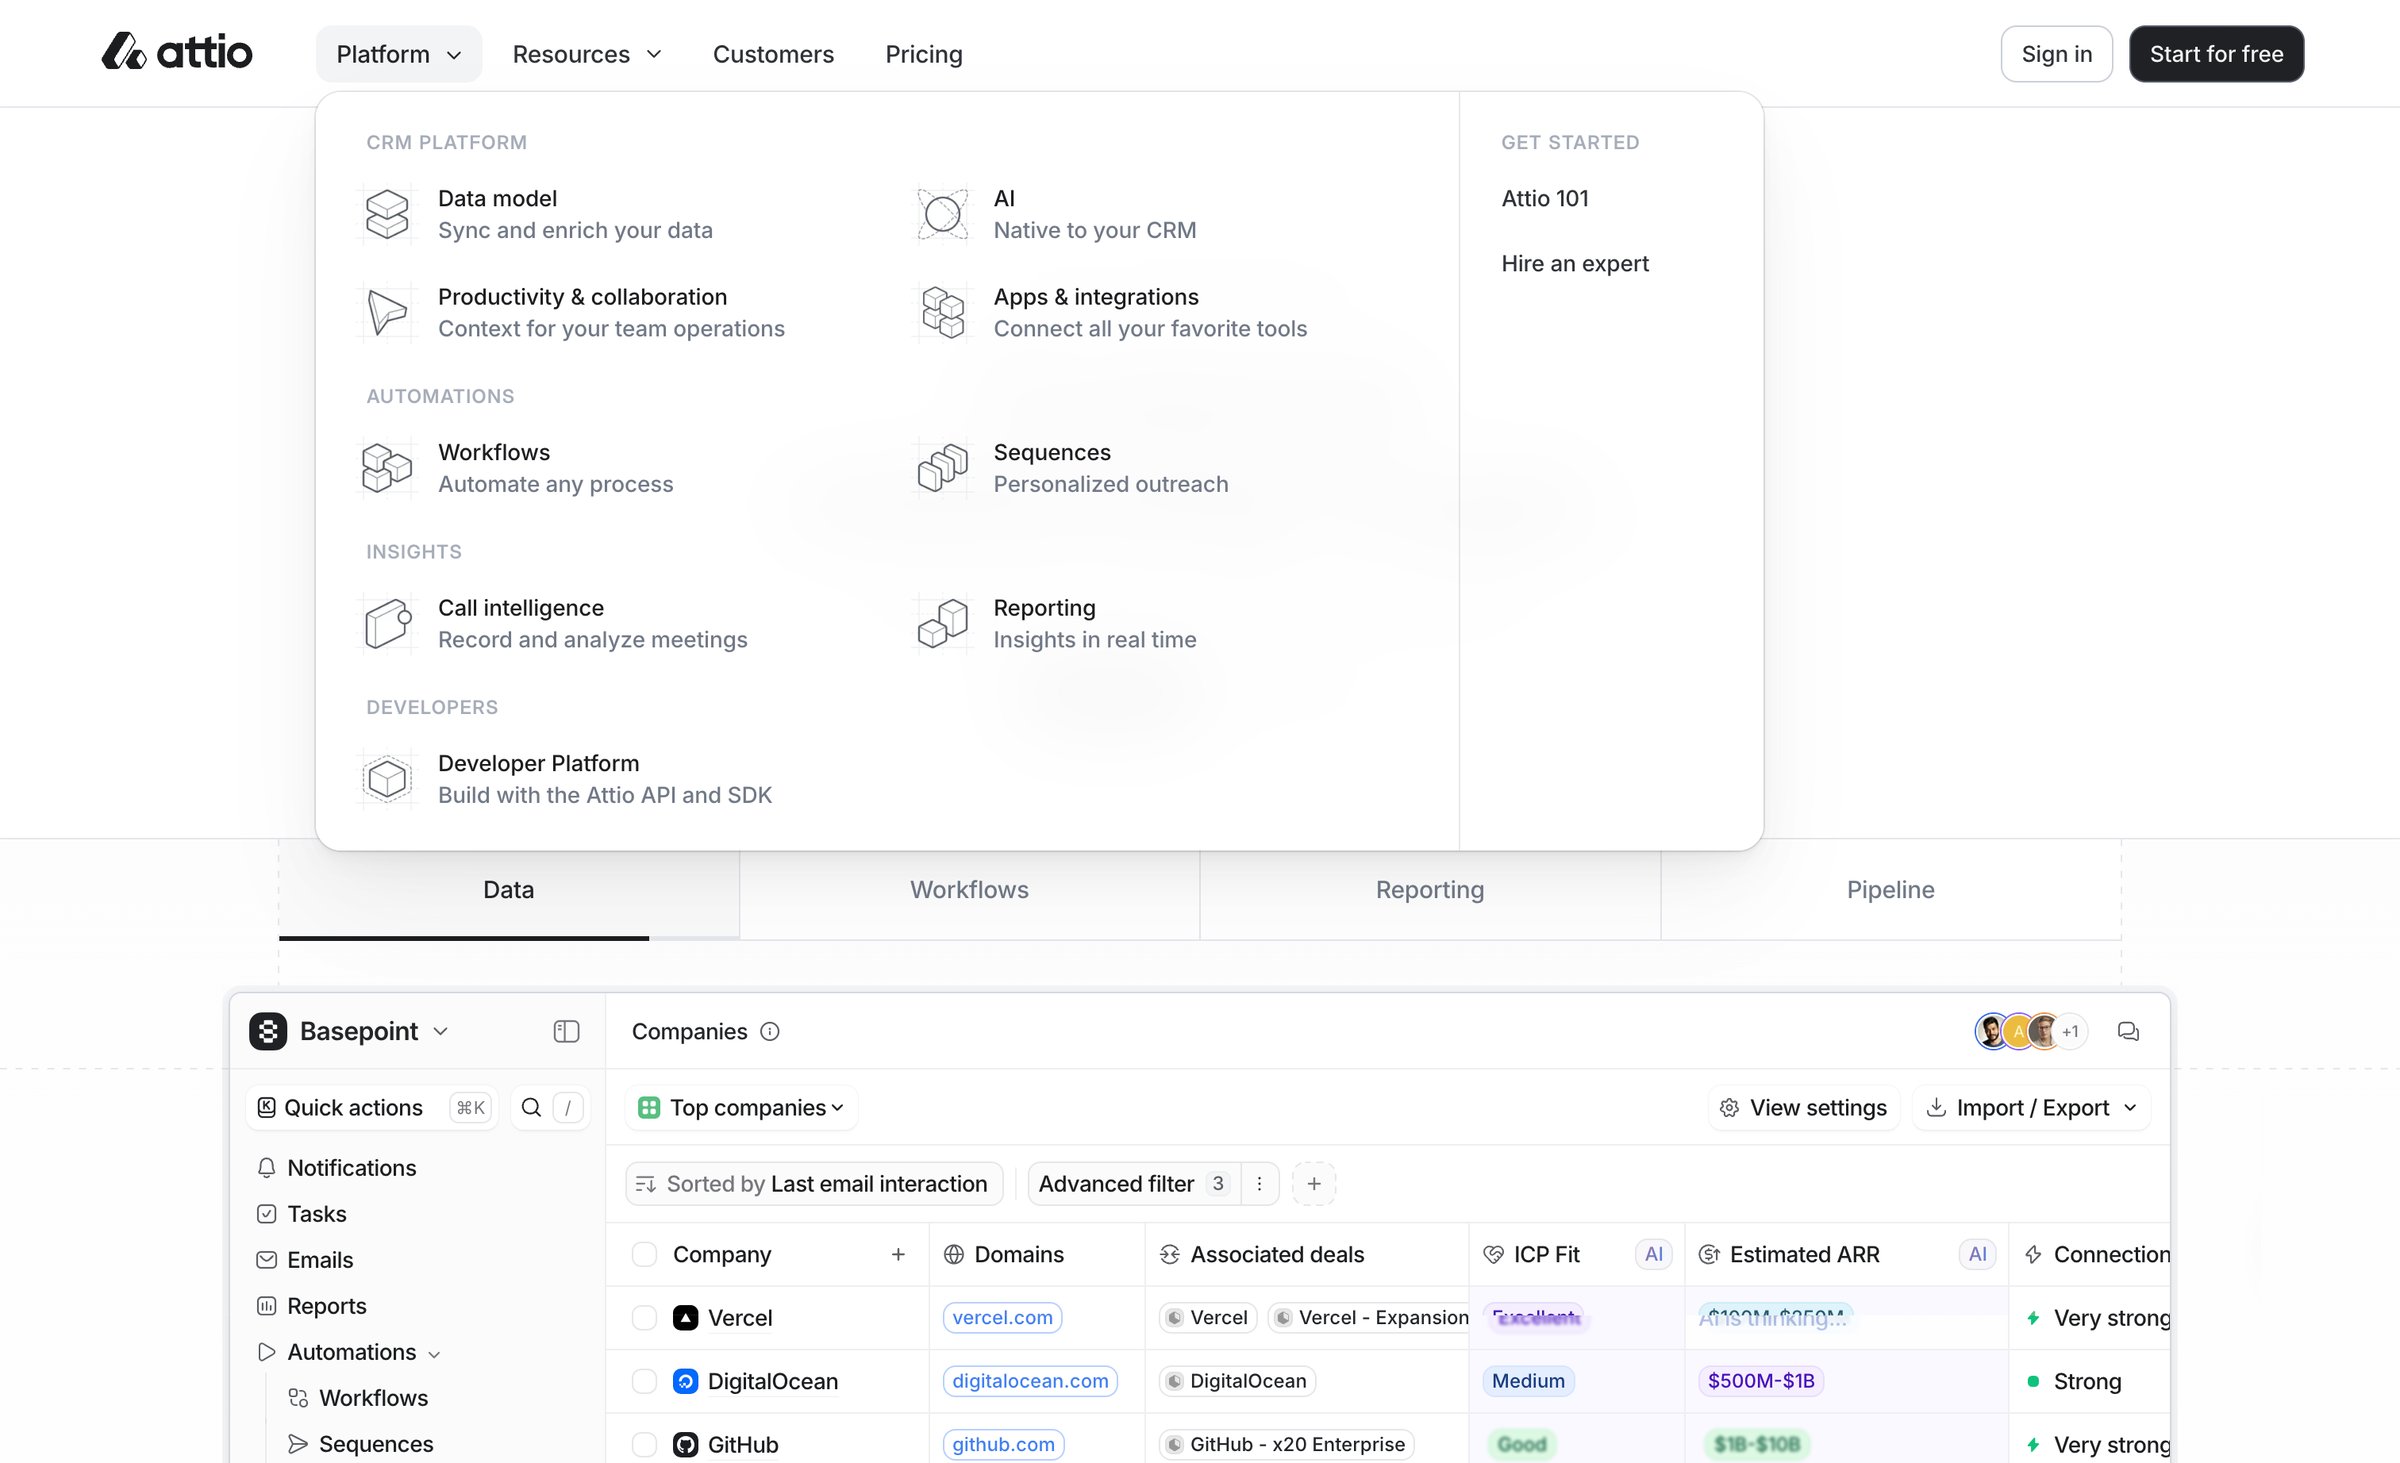2400x1463 pixels.
Task: Check the DigitalOcean row checkbox
Action: point(645,1381)
